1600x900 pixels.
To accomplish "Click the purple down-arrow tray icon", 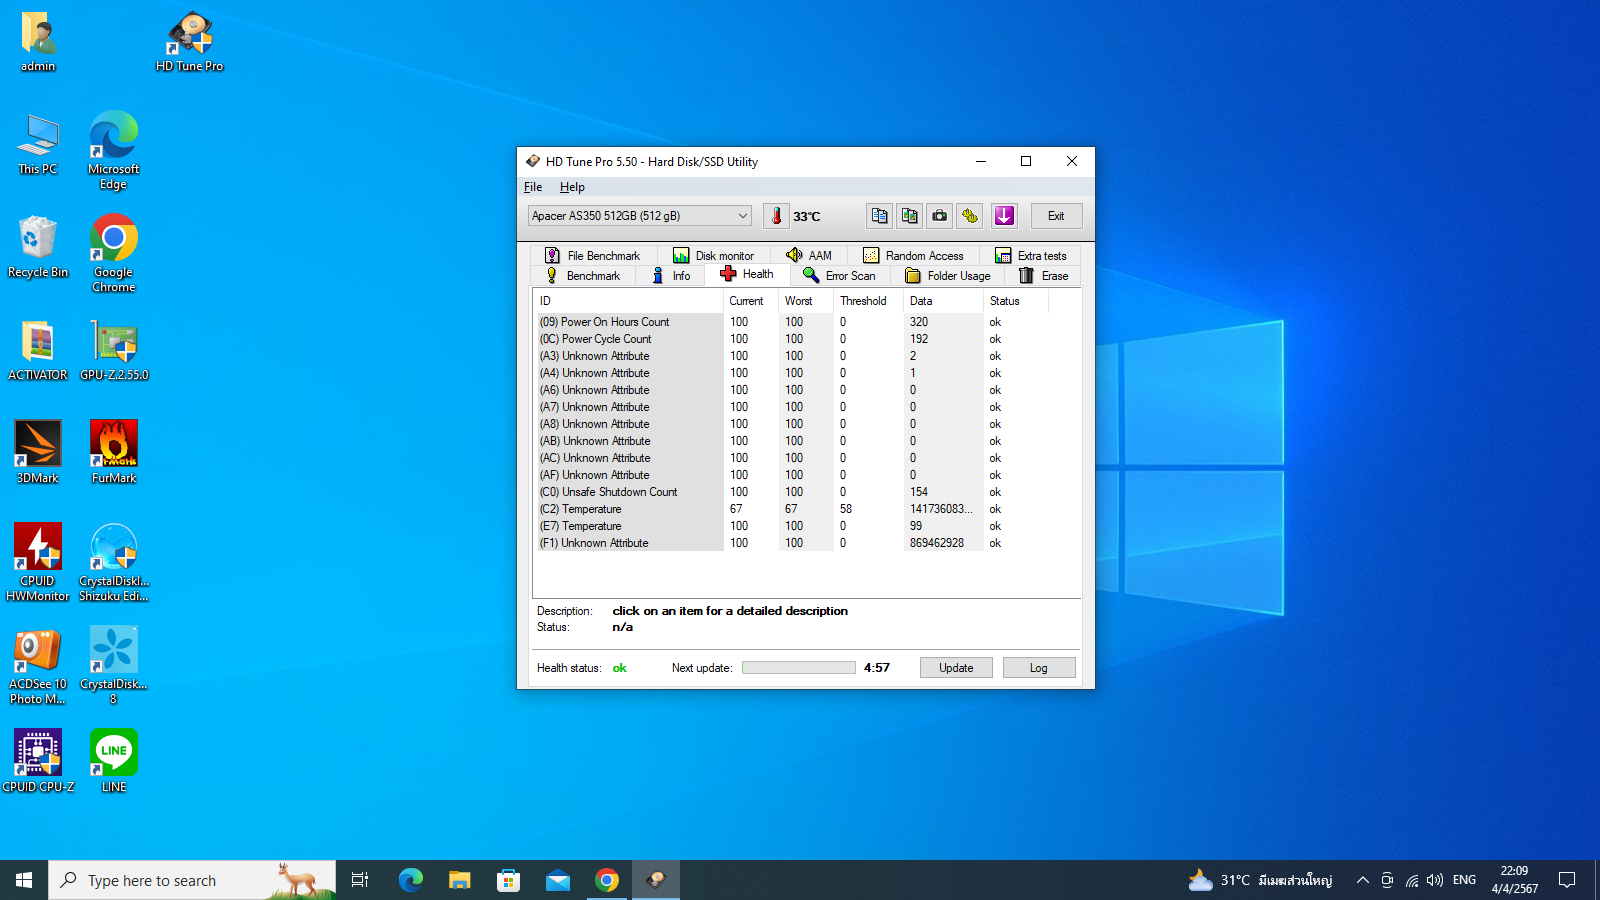I will 1004,216.
